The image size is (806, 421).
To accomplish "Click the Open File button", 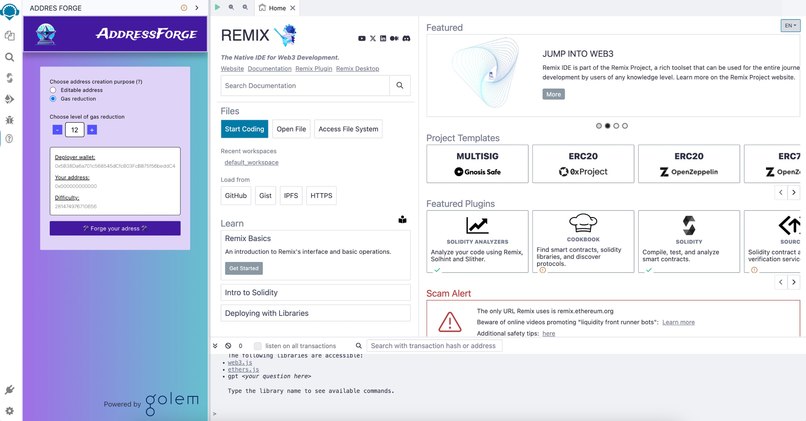I will (x=291, y=129).
